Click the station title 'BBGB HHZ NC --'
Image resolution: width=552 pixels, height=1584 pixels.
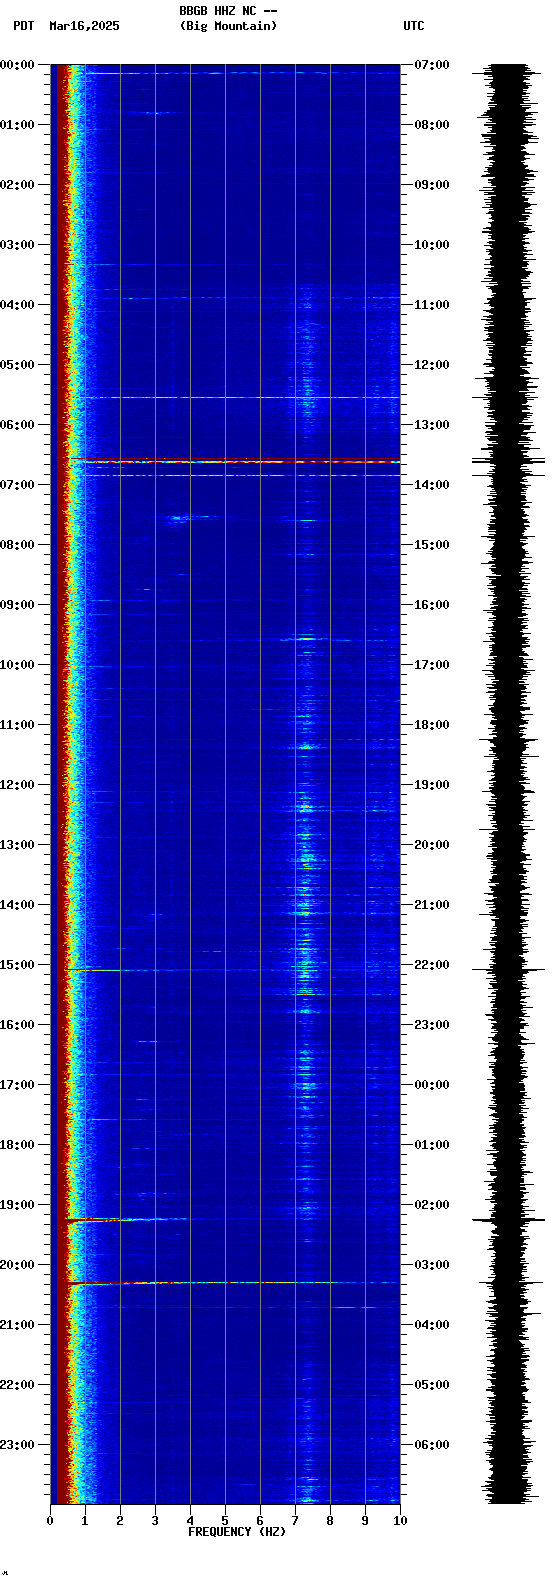point(228,11)
